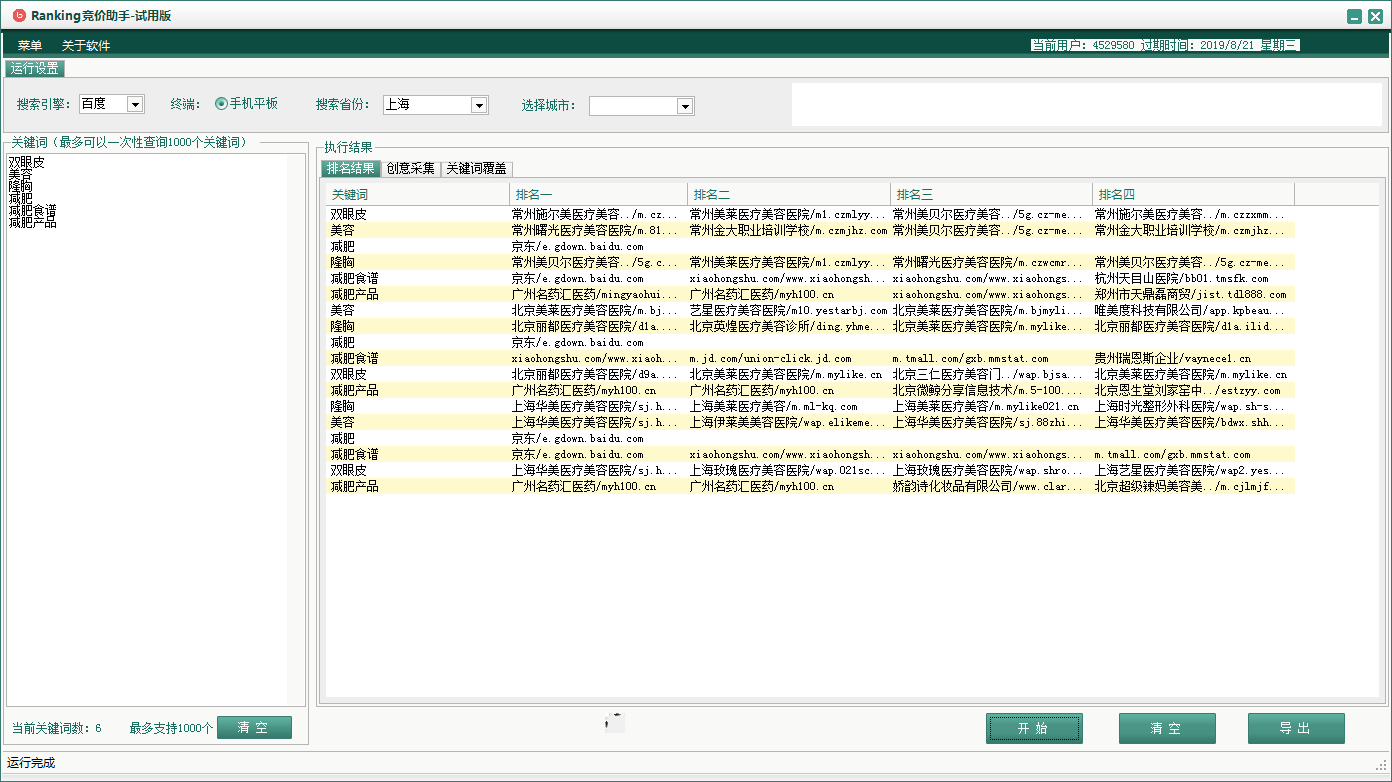Switch to the 创意采集 tab

(411, 168)
